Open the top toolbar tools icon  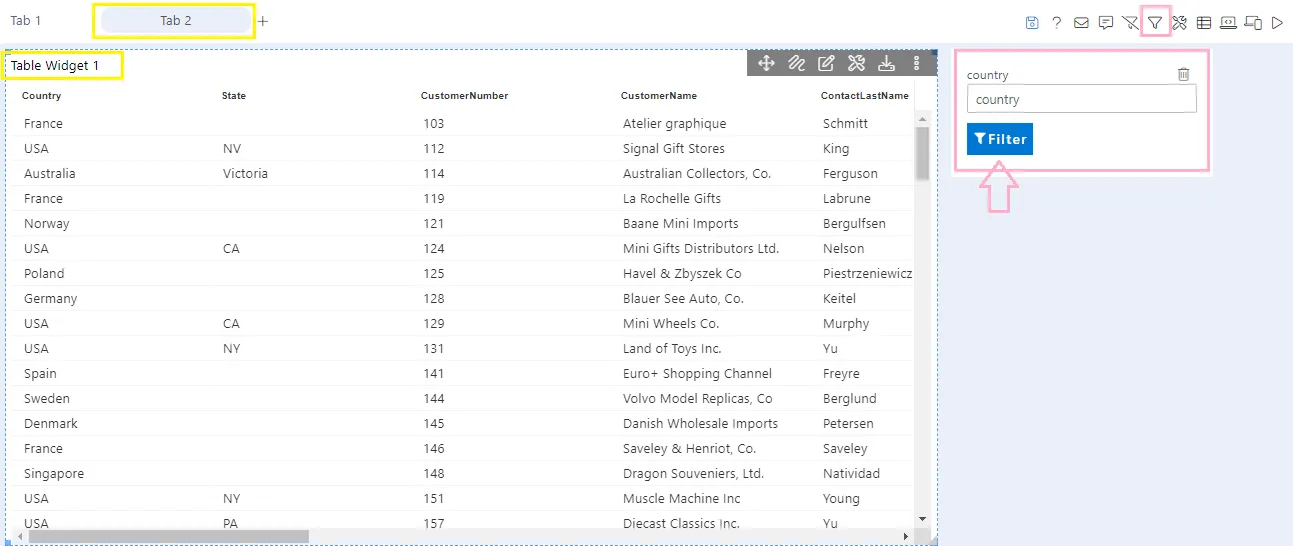coord(1179,22)
